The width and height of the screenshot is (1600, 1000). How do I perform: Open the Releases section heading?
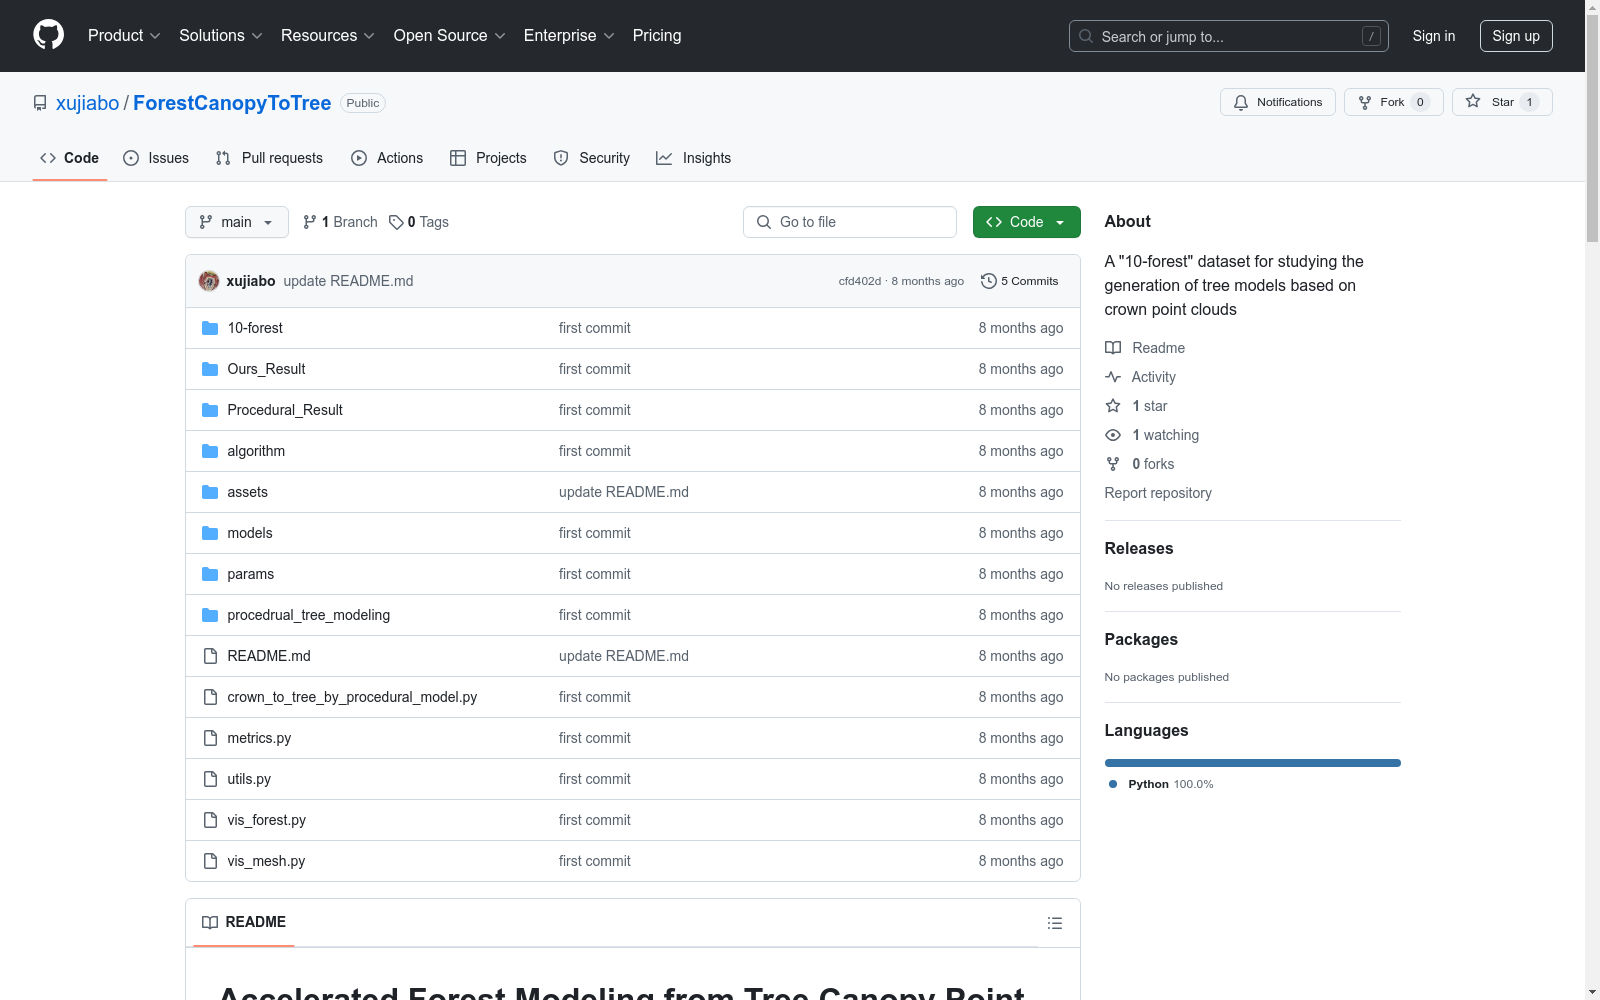coord(1139,548)
